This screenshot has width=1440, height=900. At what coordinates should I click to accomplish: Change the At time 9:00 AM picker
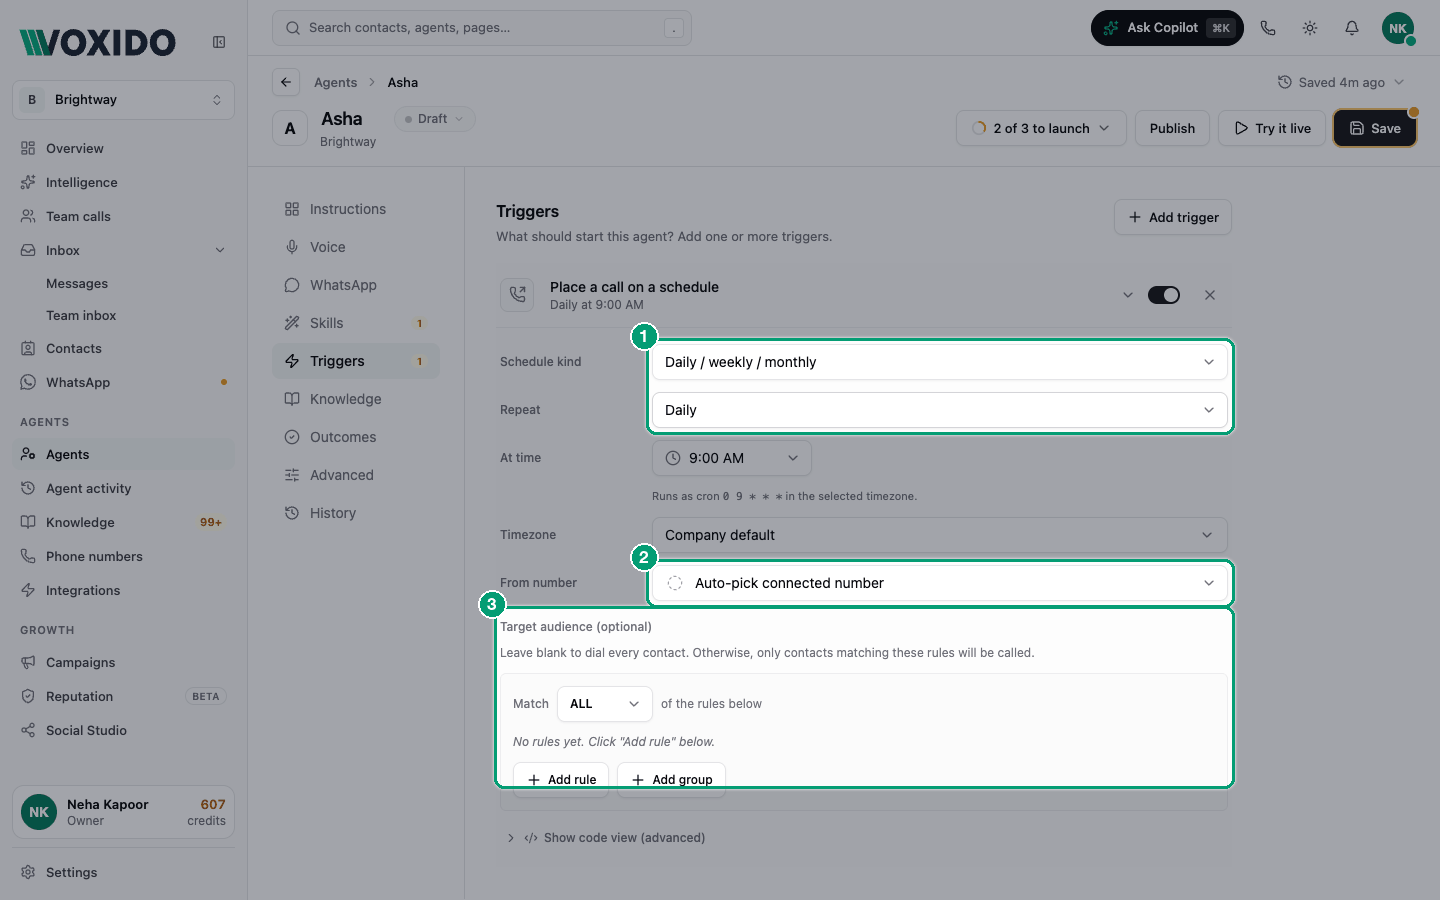pyautogui.click(x=731, y=458)
